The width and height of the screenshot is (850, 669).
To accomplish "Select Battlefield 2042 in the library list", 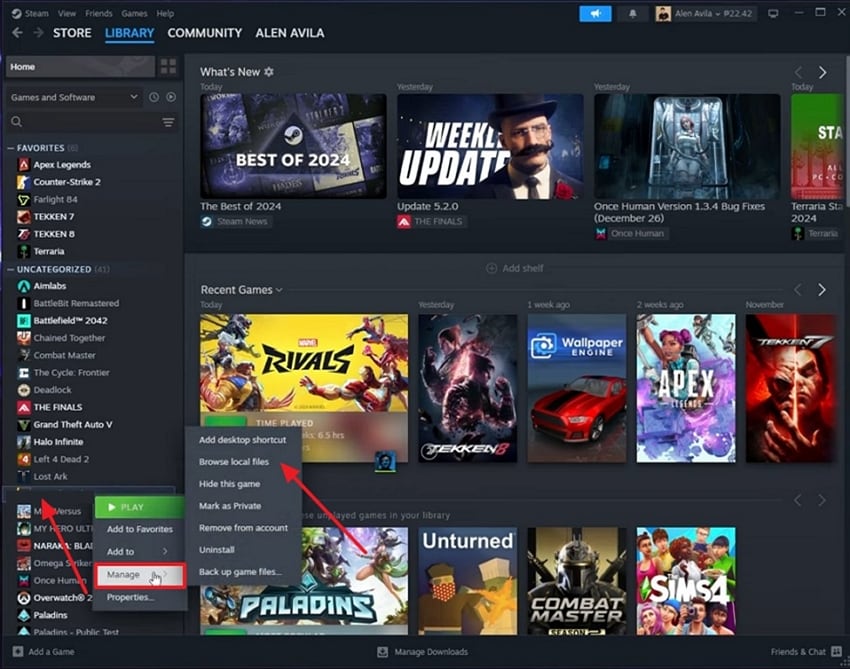I will click(x=70, y=320).
